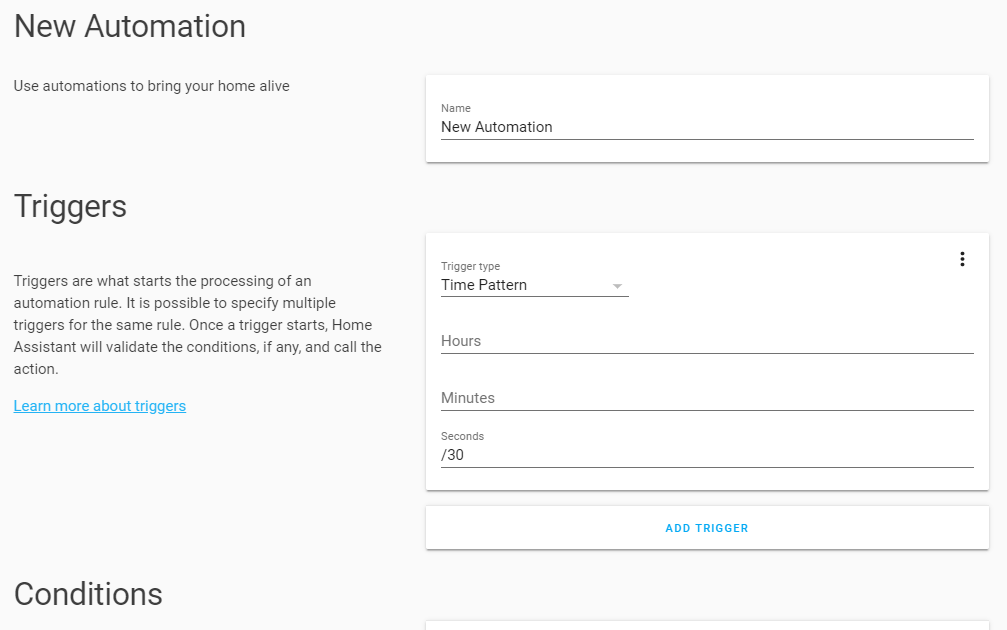This screenshot has width=1007, height=630.
Task: Click the New Automation page heading
Action: [130, 26]
